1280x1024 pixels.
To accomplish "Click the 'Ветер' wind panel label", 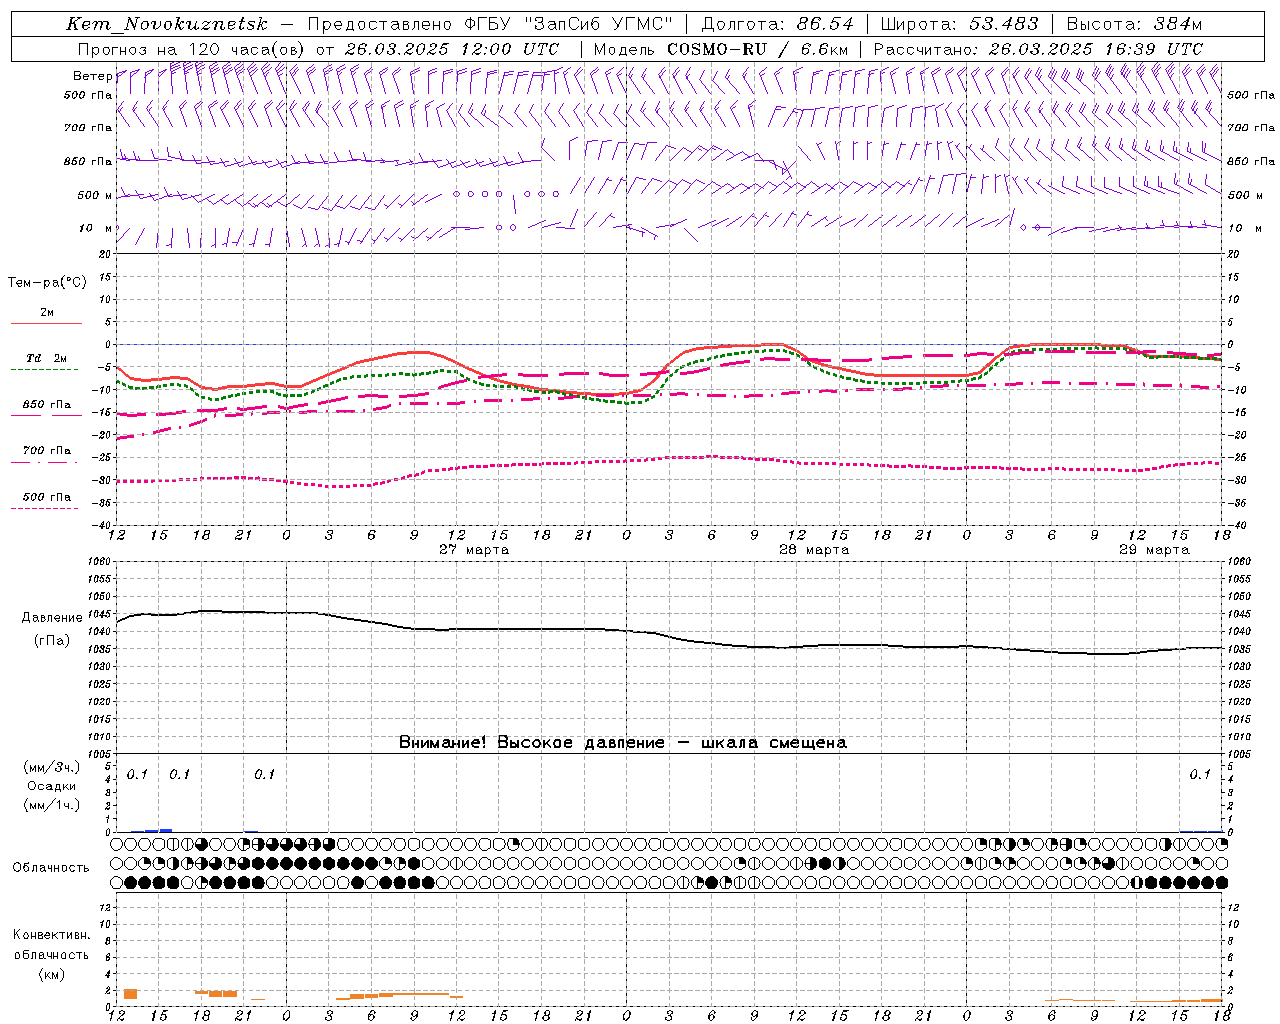I will click(92, 76).
